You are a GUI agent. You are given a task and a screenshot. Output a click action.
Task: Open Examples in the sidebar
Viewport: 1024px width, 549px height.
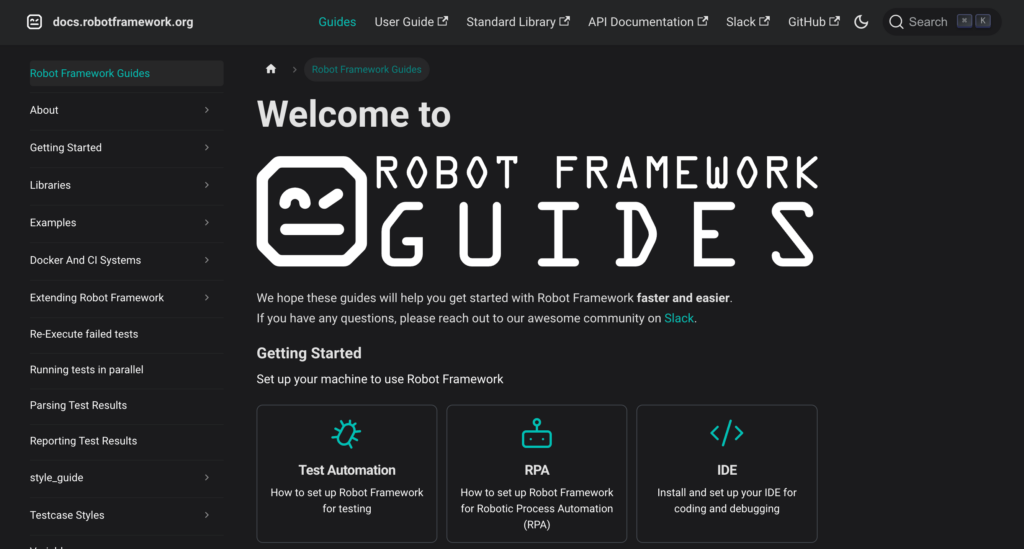point(53,223)
